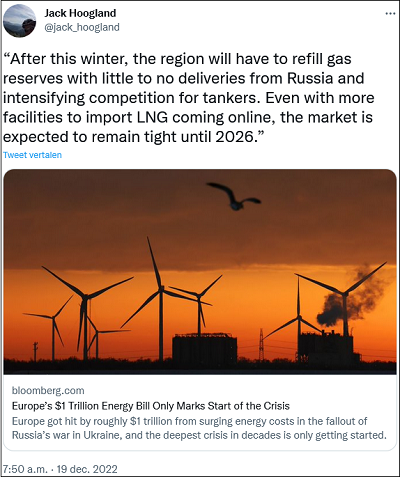Open the Jack Hoogland display name
Image resolution: width=400 pixels, height=477 pixels.
click(80, 13)
